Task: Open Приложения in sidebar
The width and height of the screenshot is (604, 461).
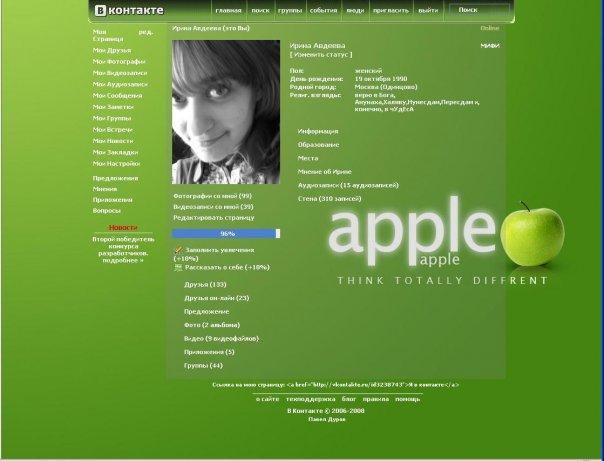Action: click(x=112, y=200)
